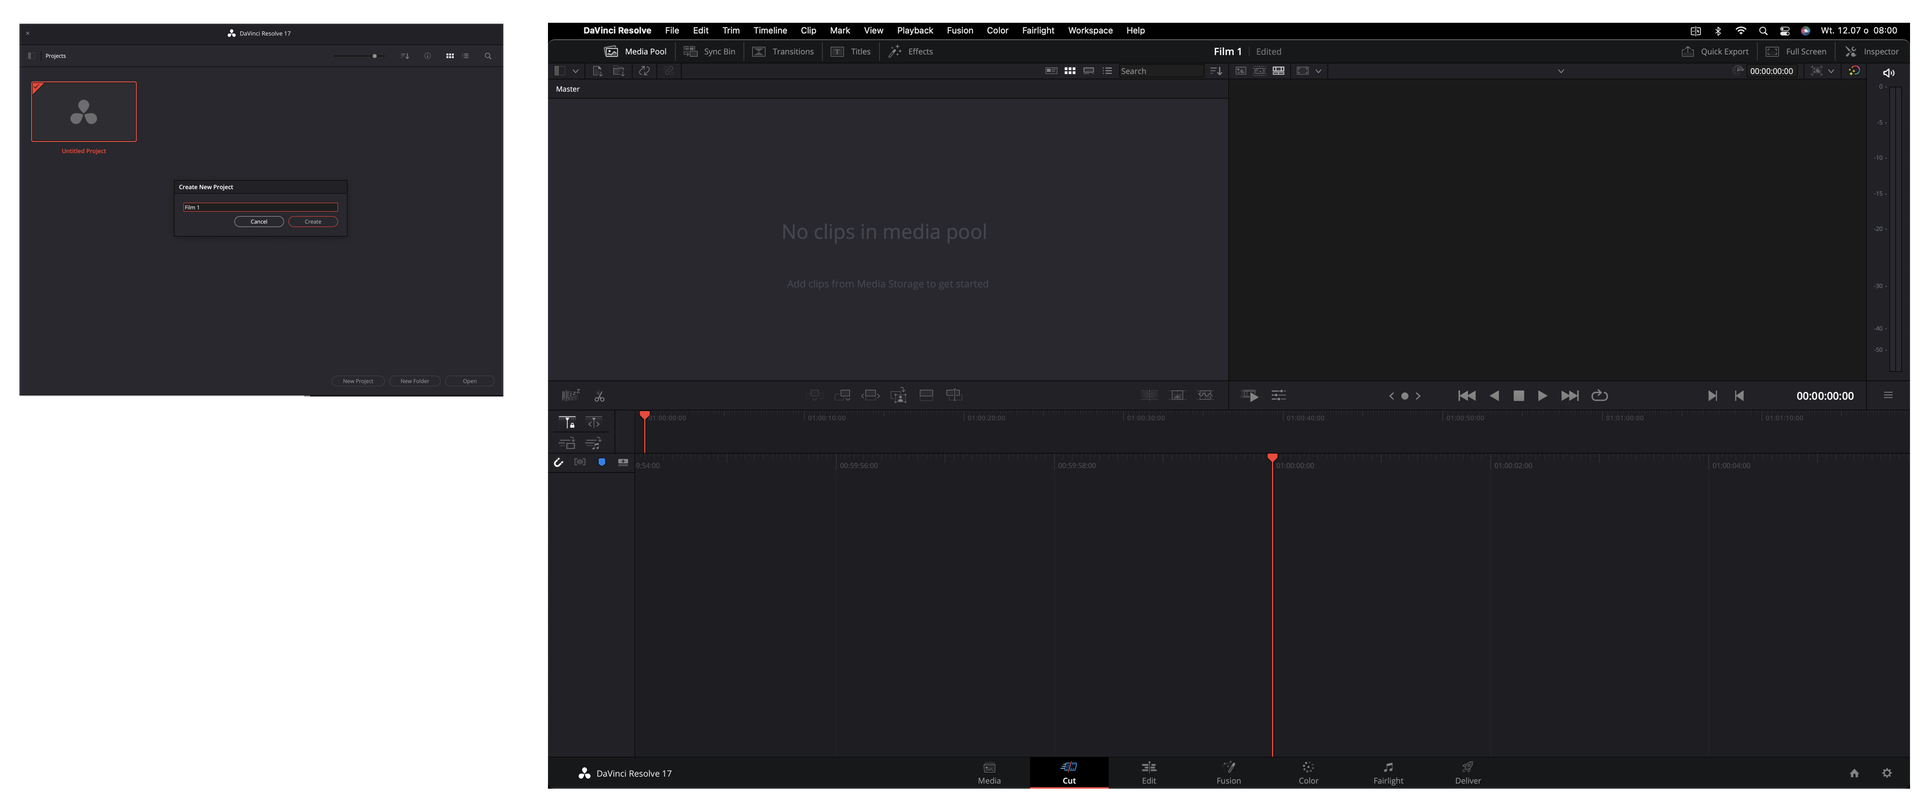Toggle loop playback button
1920x810 pixels.
pyautogui.click(x=1600, y=396)
